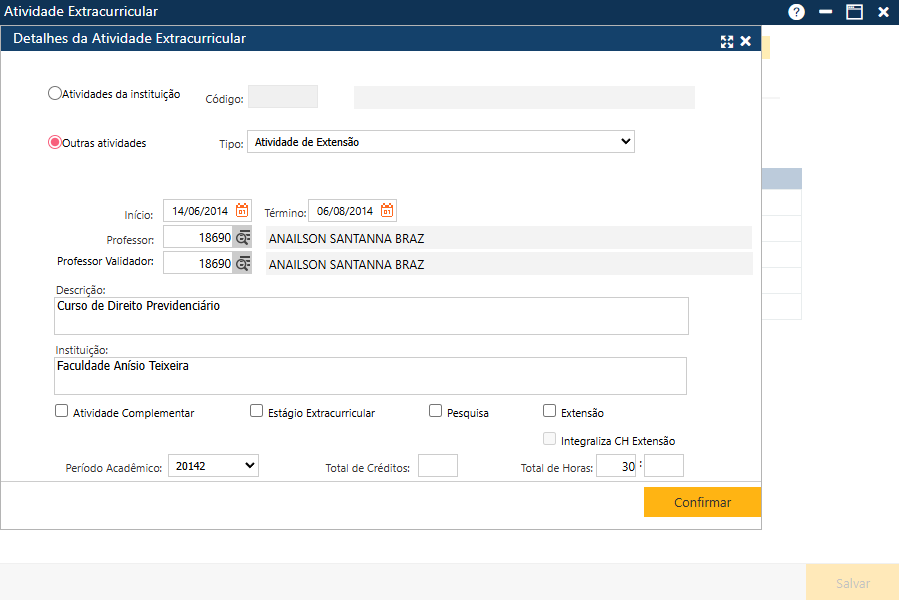
Task: Select Outras atividades radio option
Action: (54, 142)
